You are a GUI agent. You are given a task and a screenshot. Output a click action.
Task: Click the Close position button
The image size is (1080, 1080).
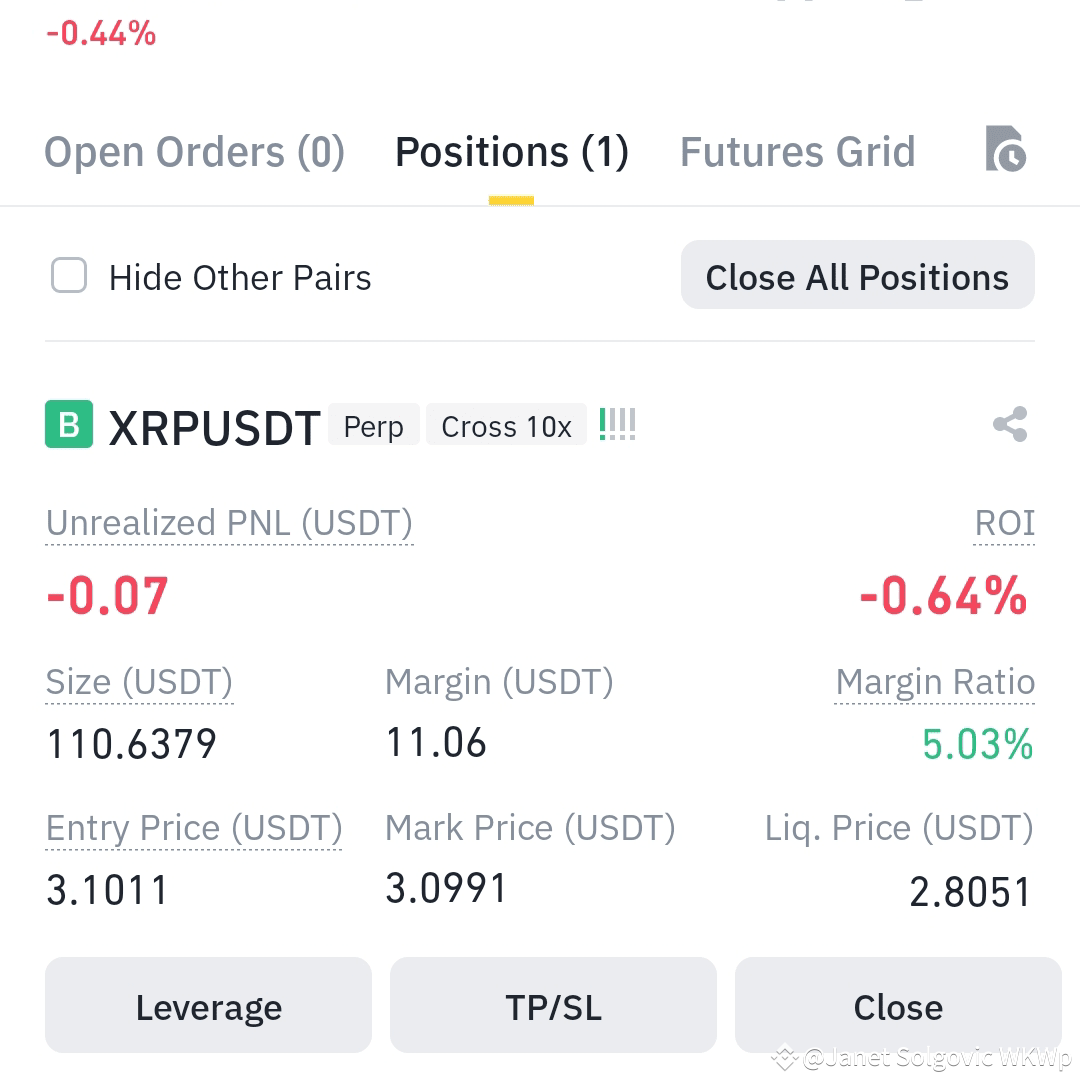pyautogui.click(x=898, y=1005)
